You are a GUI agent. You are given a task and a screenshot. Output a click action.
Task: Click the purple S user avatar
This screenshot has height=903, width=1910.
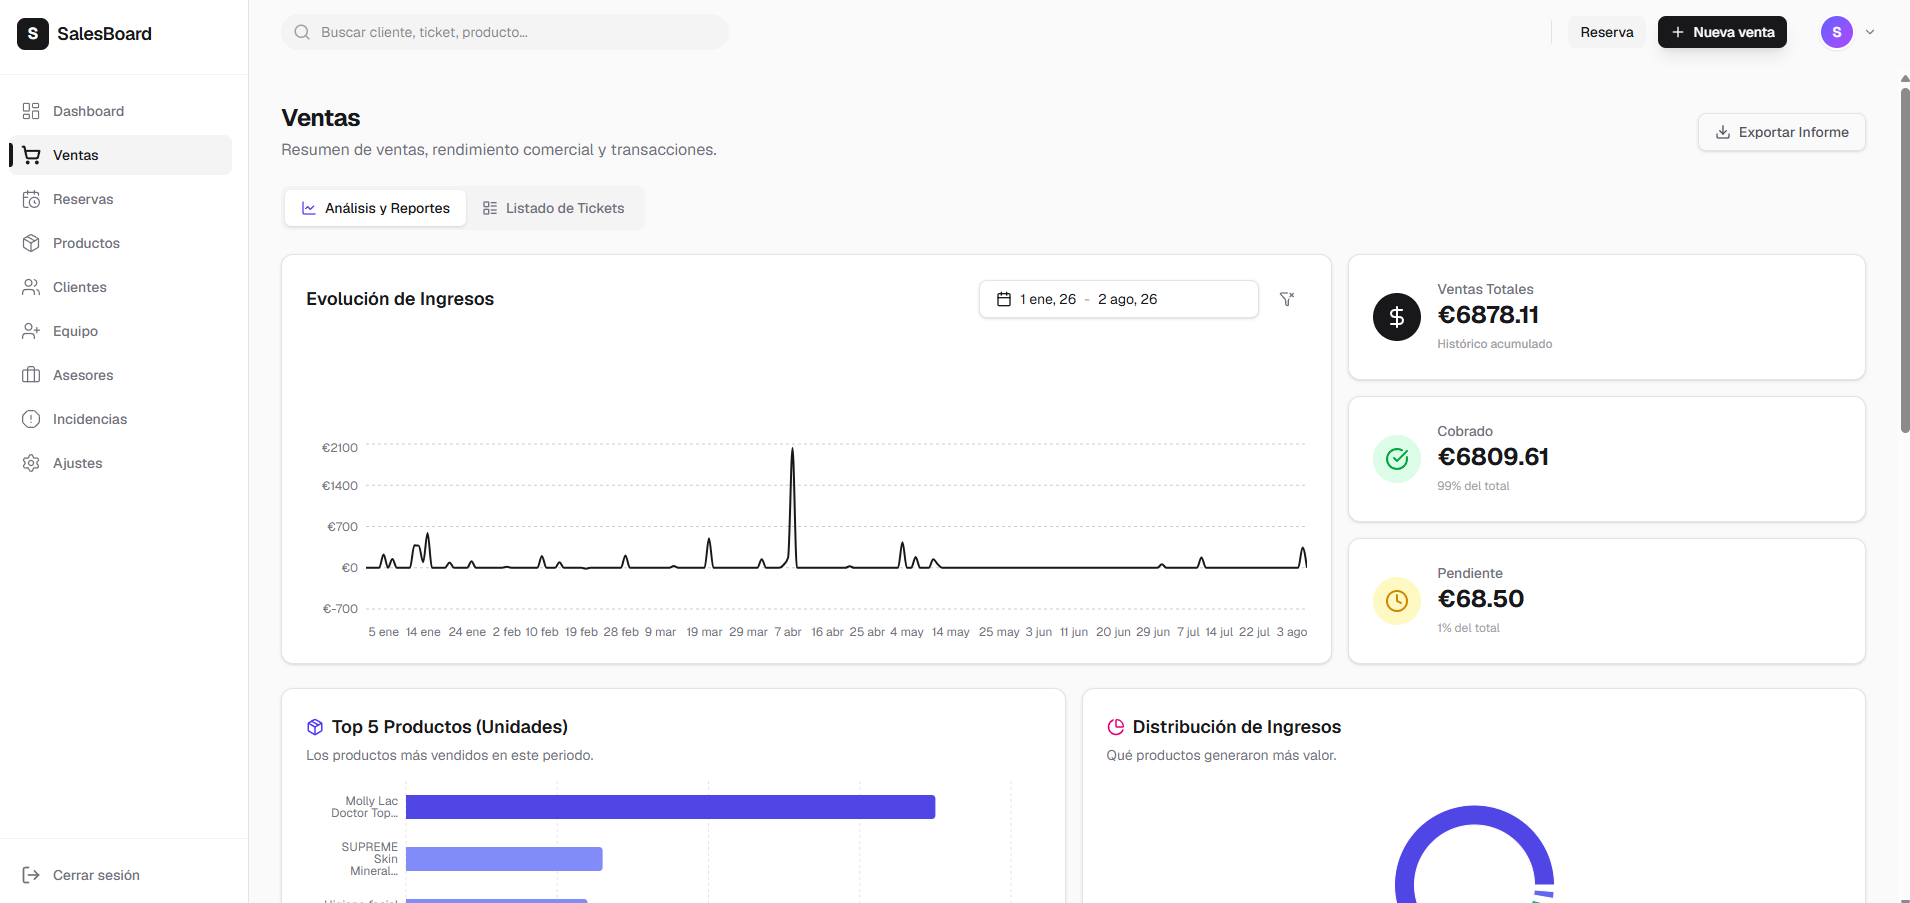(1837, 32)
